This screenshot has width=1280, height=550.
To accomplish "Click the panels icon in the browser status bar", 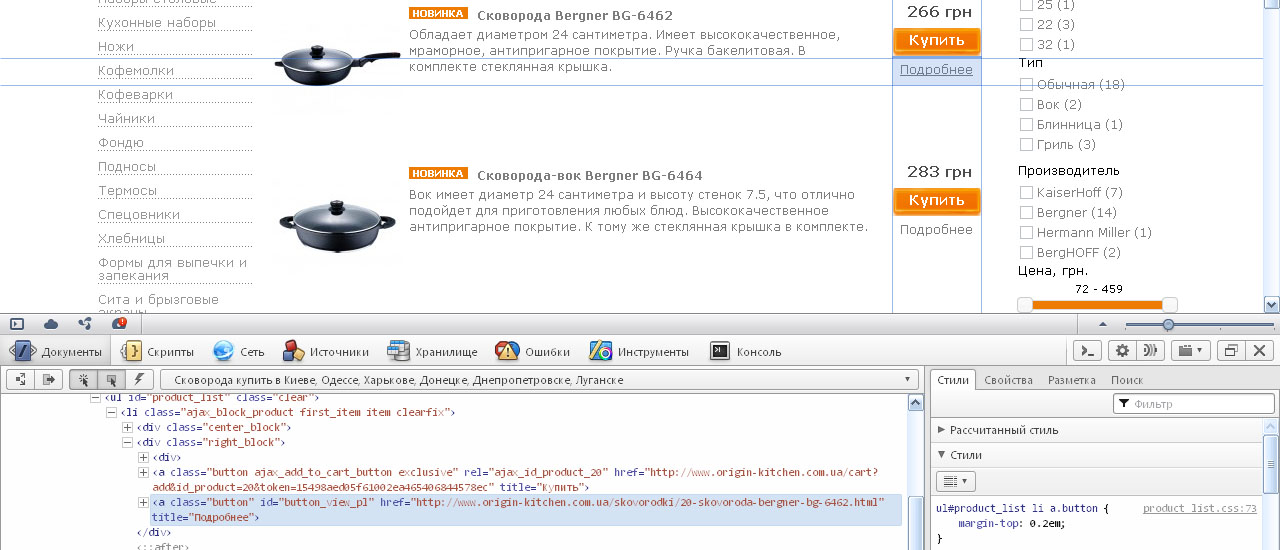I will pyautogui.click(x=16, y=324).
